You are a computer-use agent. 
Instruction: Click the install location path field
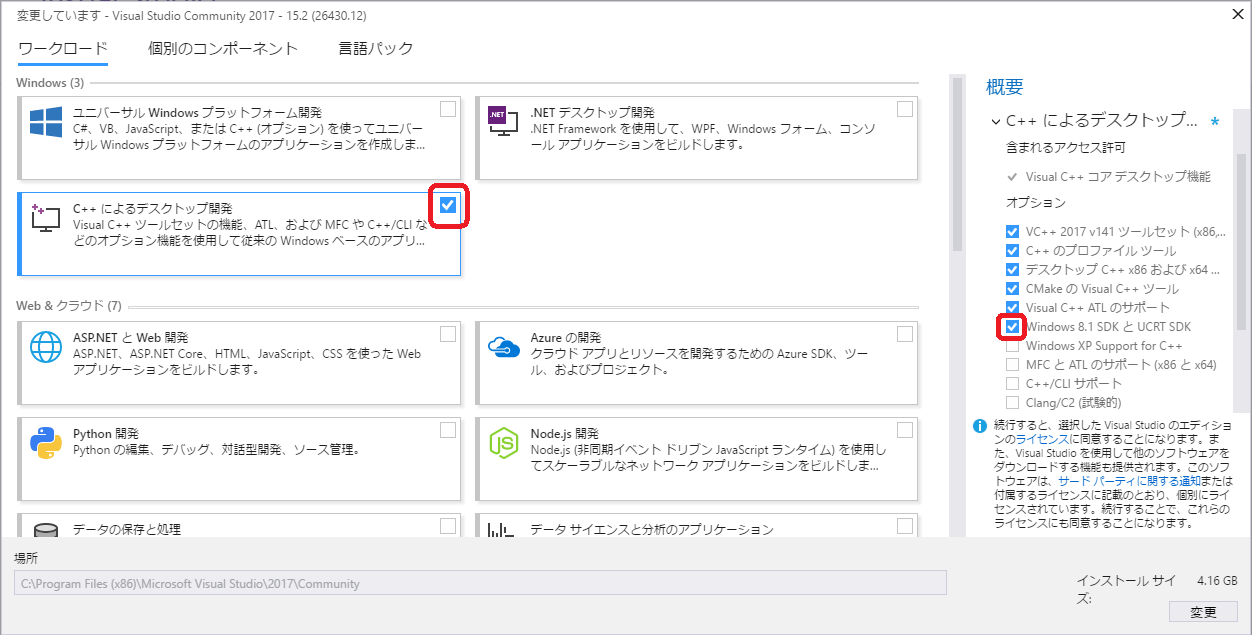pos(480,583)
